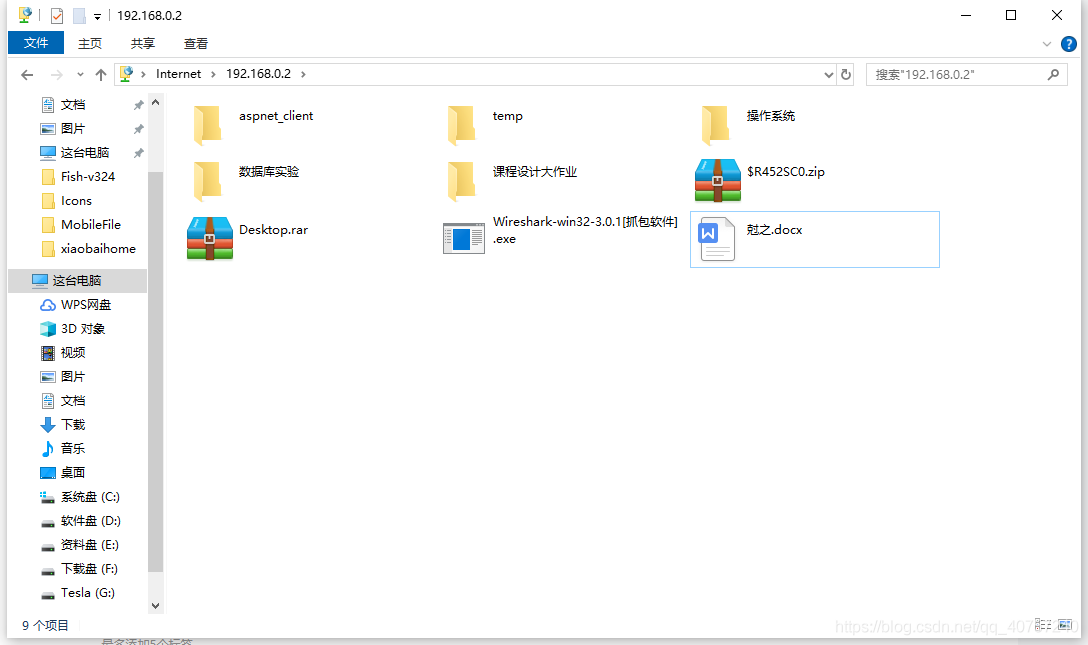
Task: Open 下载 in the sidebar
Action: [63, 424]
